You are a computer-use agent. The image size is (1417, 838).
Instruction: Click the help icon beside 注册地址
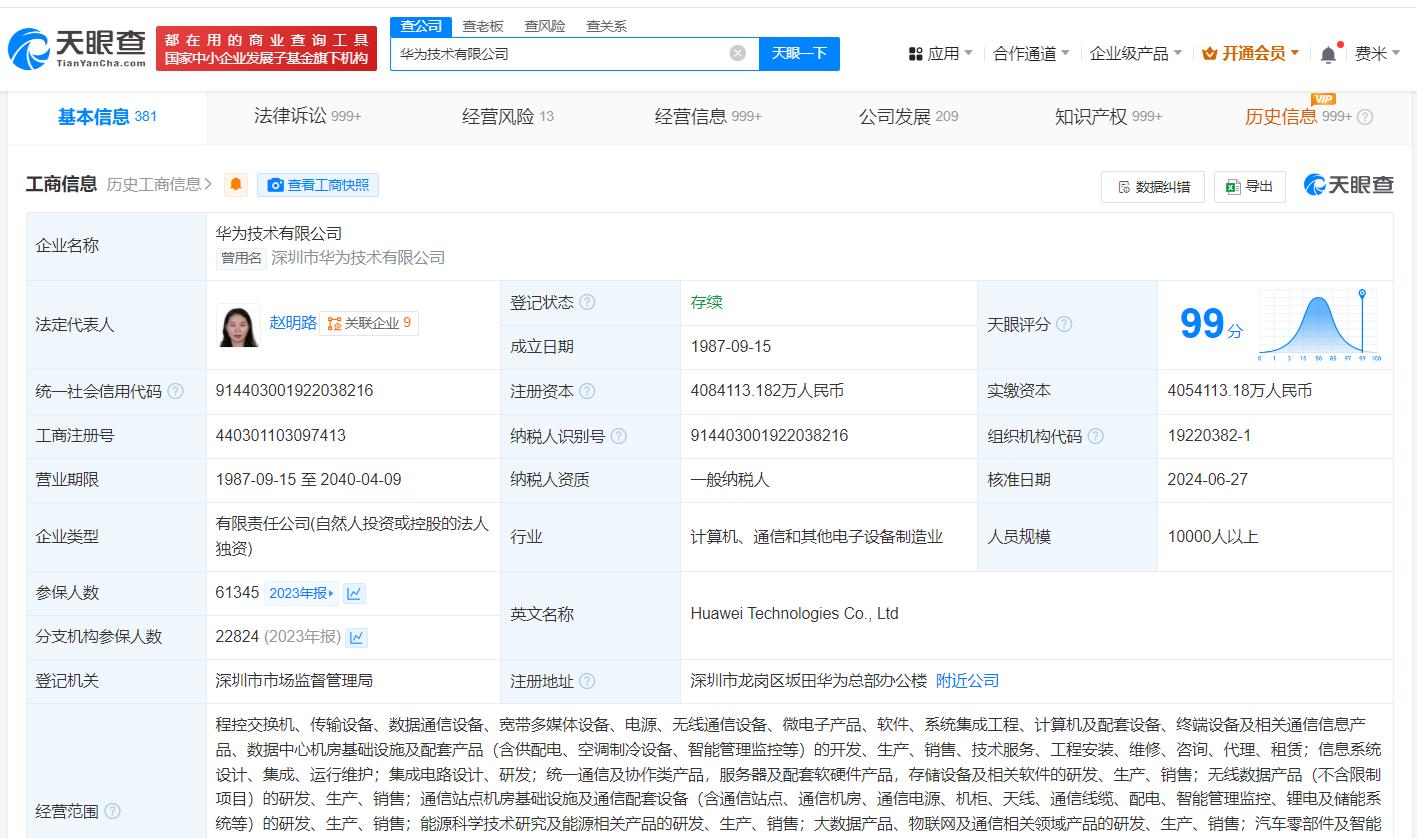[x=587, y=681]
